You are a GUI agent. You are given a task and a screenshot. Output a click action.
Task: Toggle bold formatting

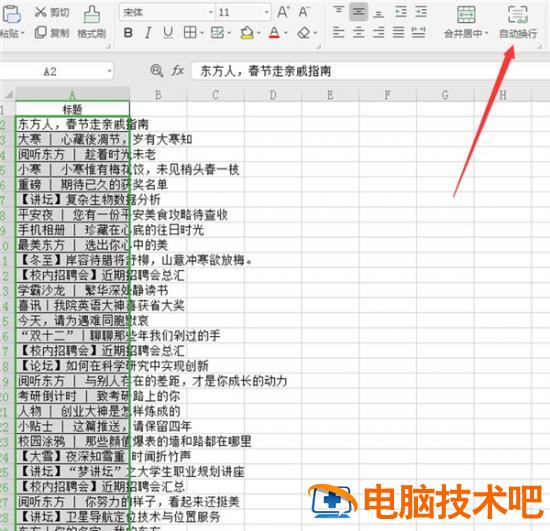pyautogui.click(x=128, y=33)
